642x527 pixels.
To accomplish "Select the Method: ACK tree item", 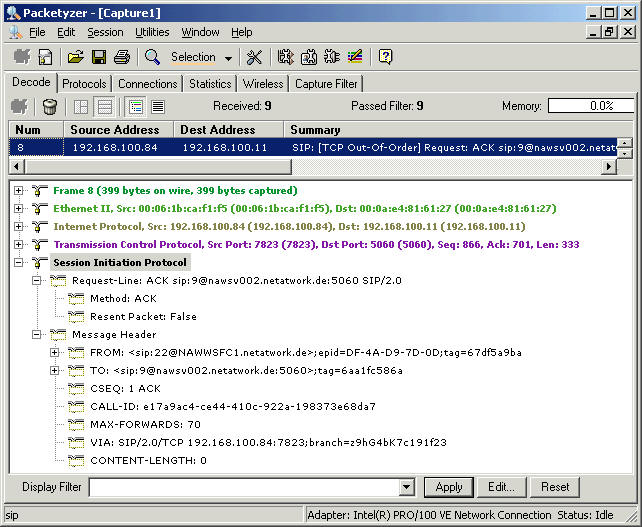I will (124, 299).
